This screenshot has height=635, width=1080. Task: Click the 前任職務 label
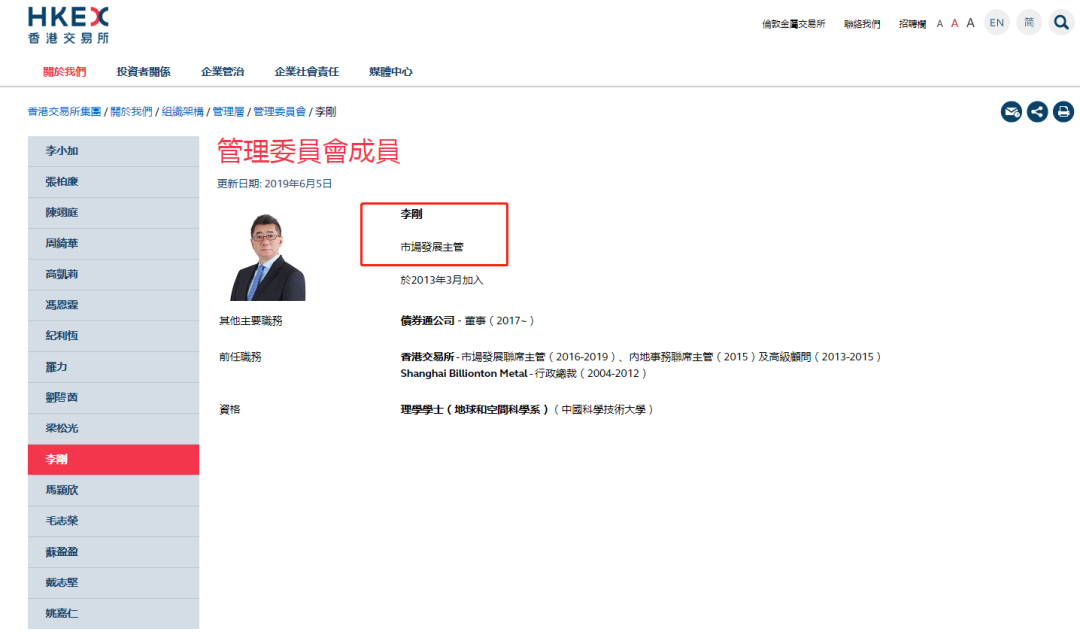(240, 357)
